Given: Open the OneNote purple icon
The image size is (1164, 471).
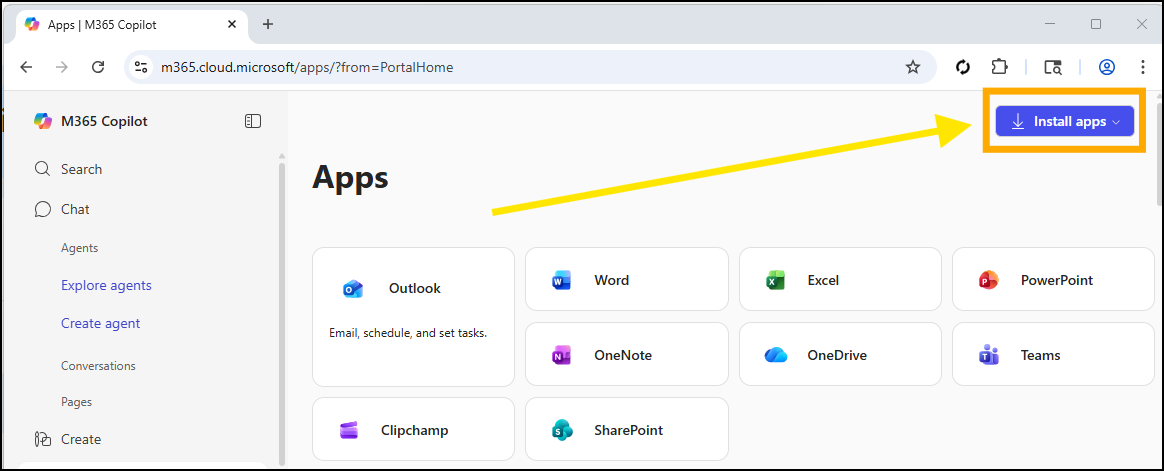Looking at the screenshot, I should pyautogui.click(x=562, y=356).
